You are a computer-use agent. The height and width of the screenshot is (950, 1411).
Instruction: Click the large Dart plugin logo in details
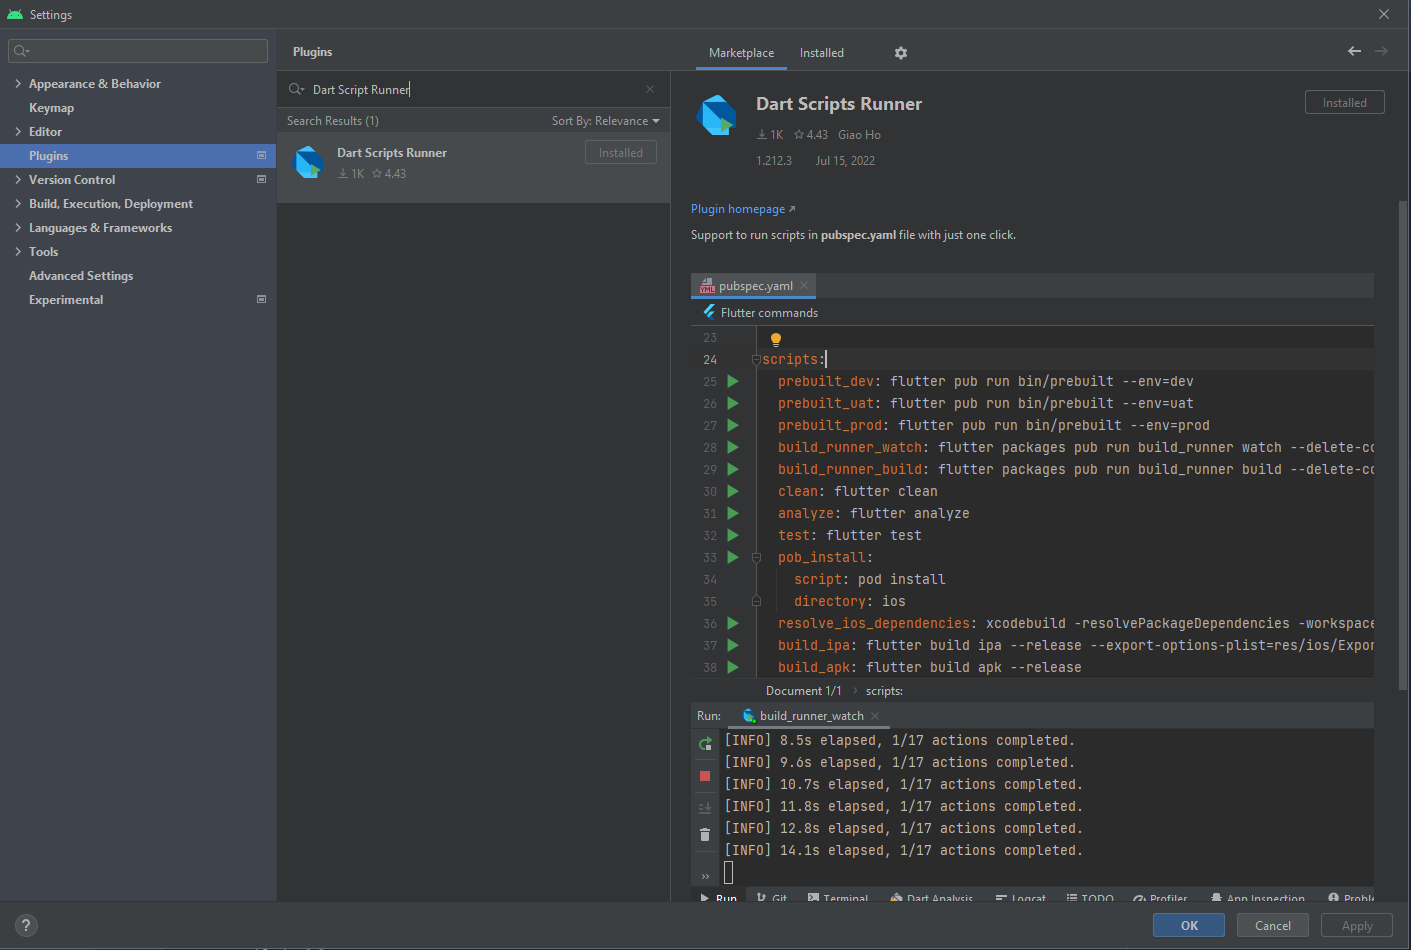pos(717,116)
